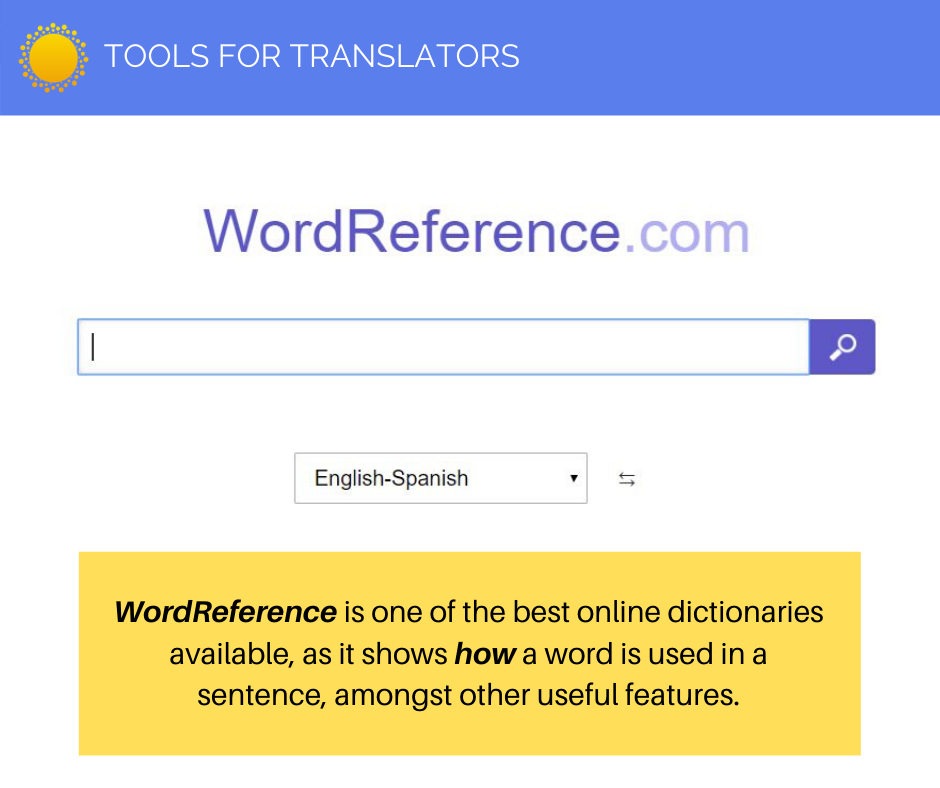Focus the WordReference search input field
Image resolution: width=940 pixels, height=788 pixels.
click(444, 347)
